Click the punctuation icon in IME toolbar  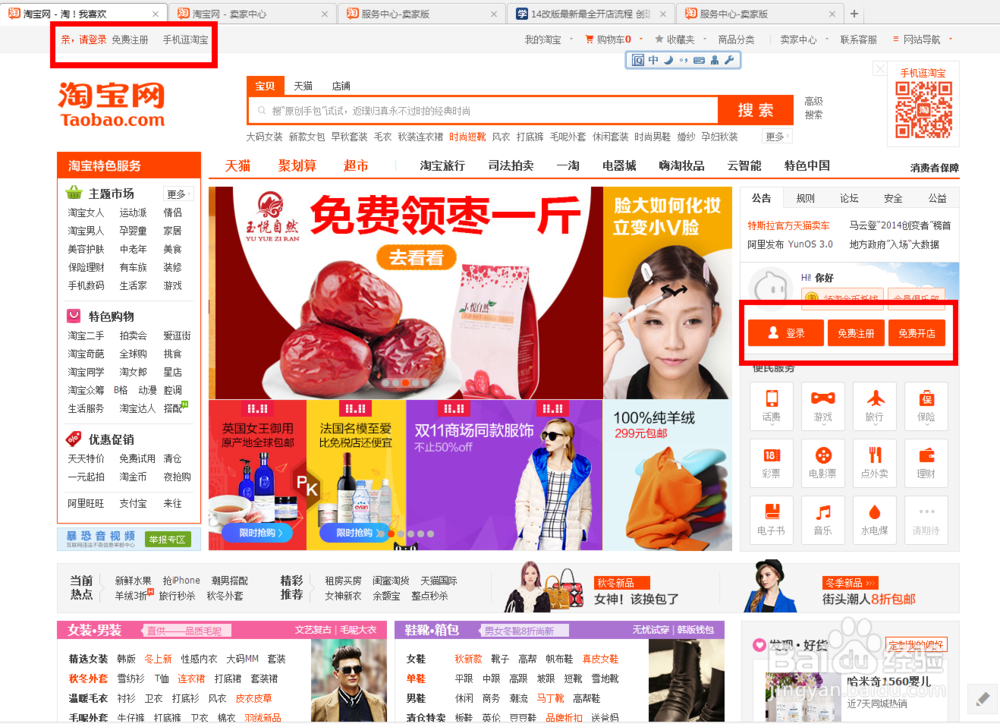683,60
